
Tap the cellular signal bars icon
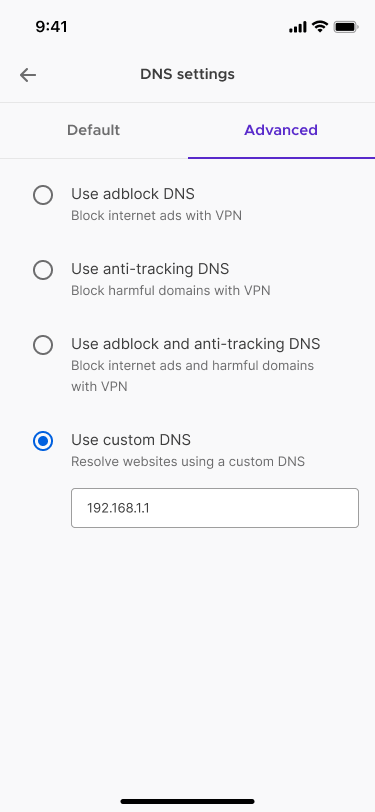[x=298, y=27]
